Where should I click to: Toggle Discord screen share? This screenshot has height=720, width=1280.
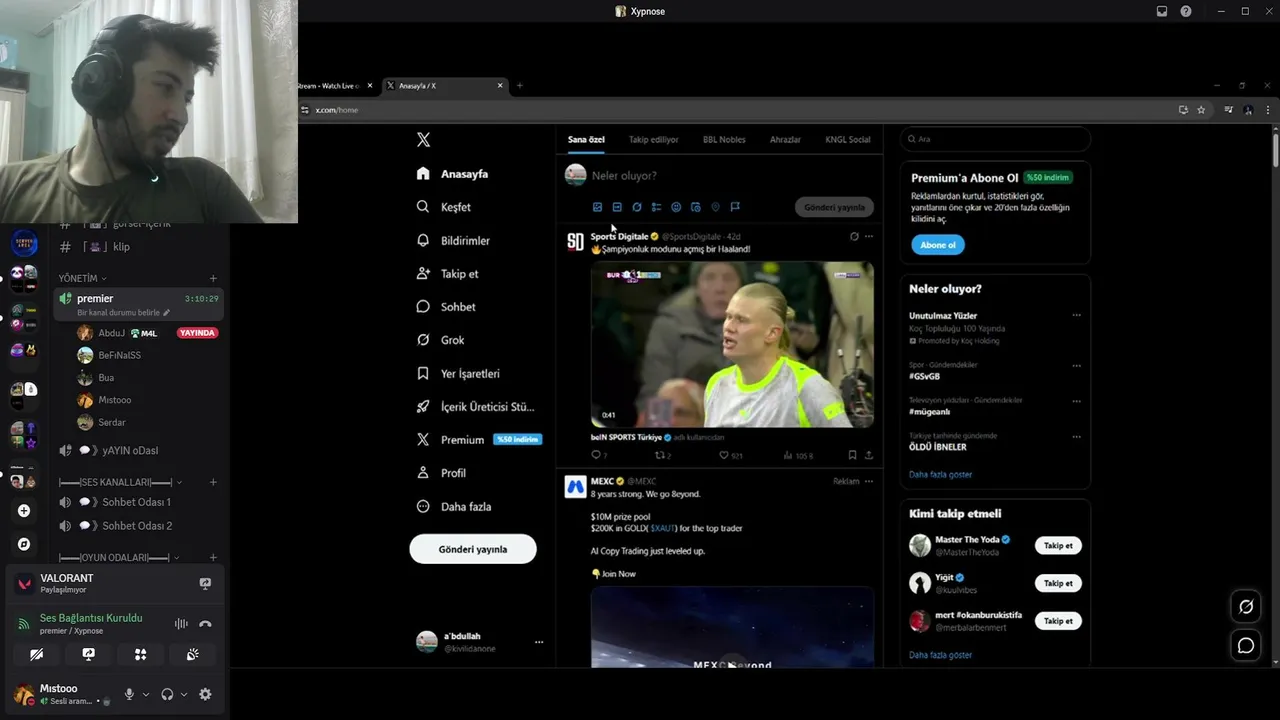click(x=88, y=654)
